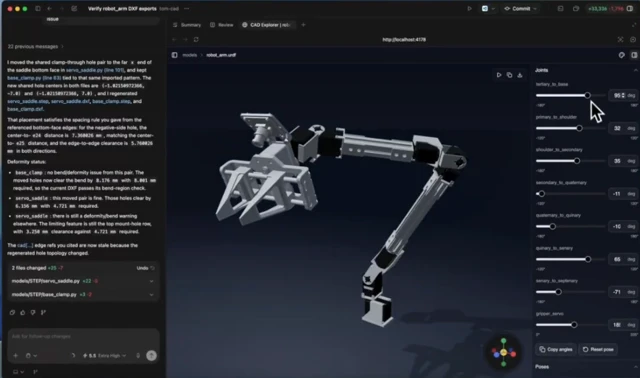Send the message with arrow button
Image resolution: width=640 pixels, height=378 pixels.
pyautogui.click(x=151, y=356)
